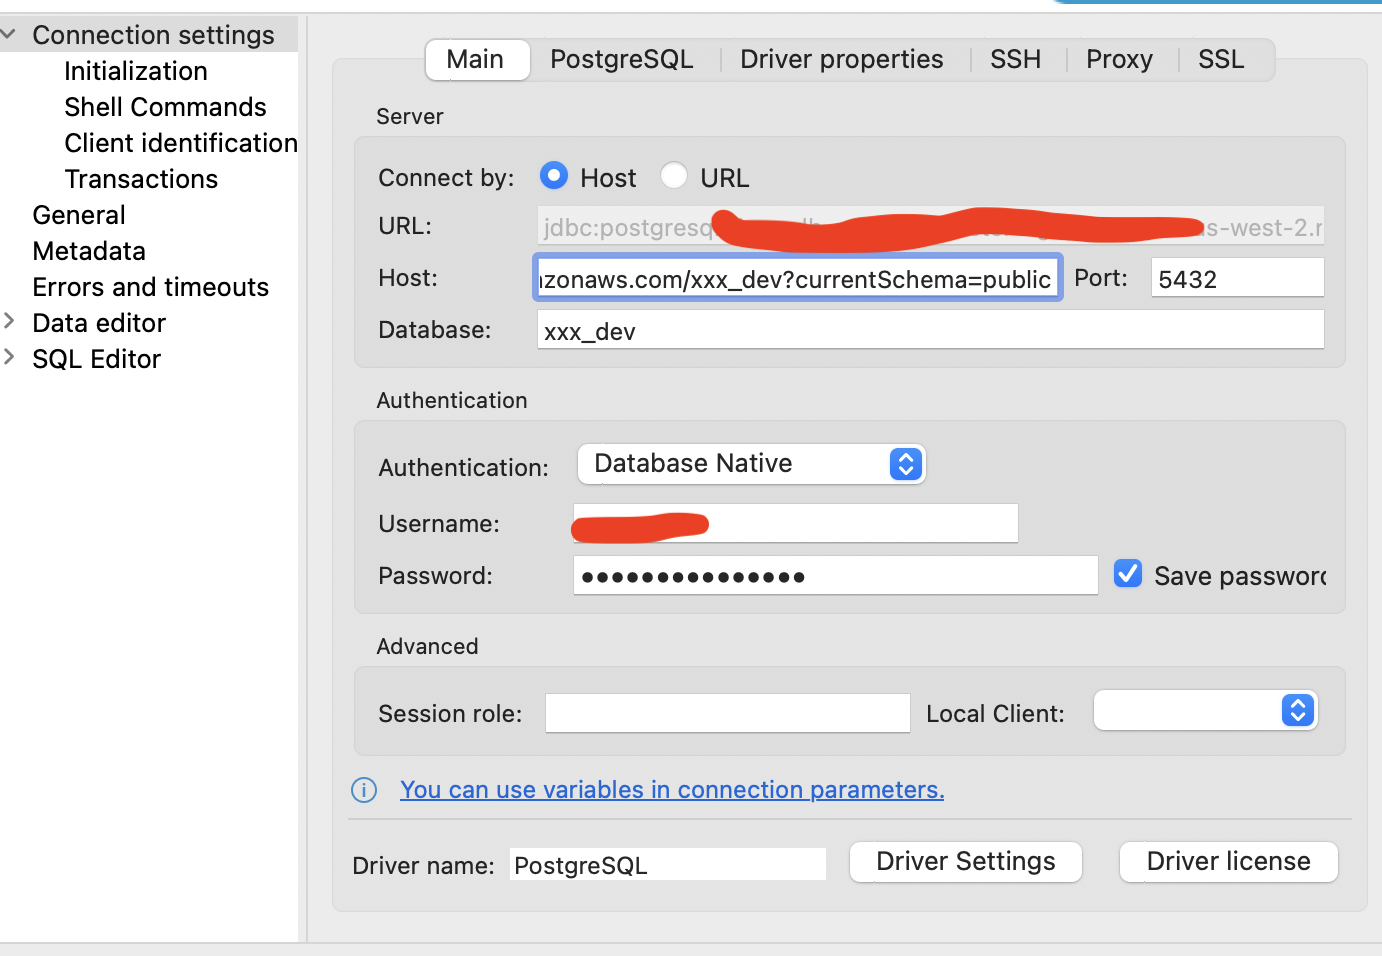This screenshot has height=956, width=1382.
Task: Open the Authentication type selector arrows
Action: 905,464
